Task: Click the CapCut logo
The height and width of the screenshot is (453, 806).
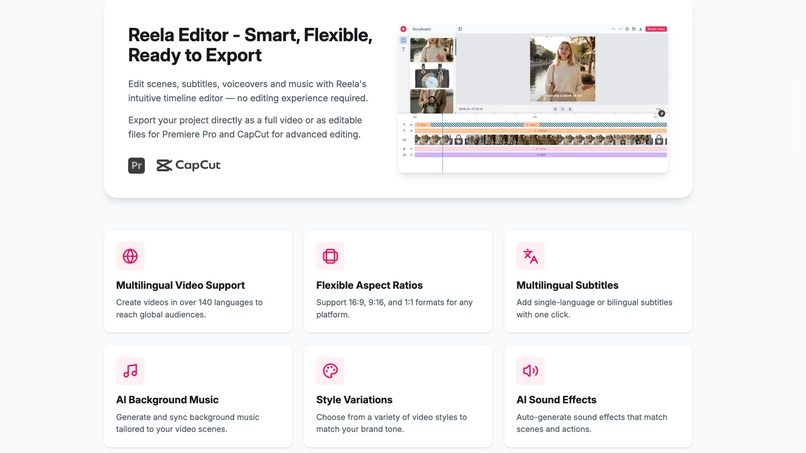Action: [x=189, y=165]
